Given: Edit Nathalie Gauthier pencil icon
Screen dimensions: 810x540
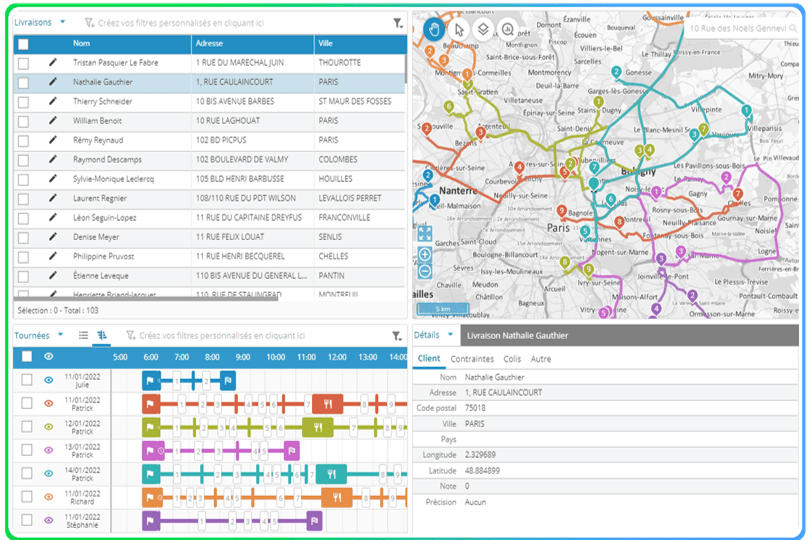Looking at the screenshot, I should [52, 82].
